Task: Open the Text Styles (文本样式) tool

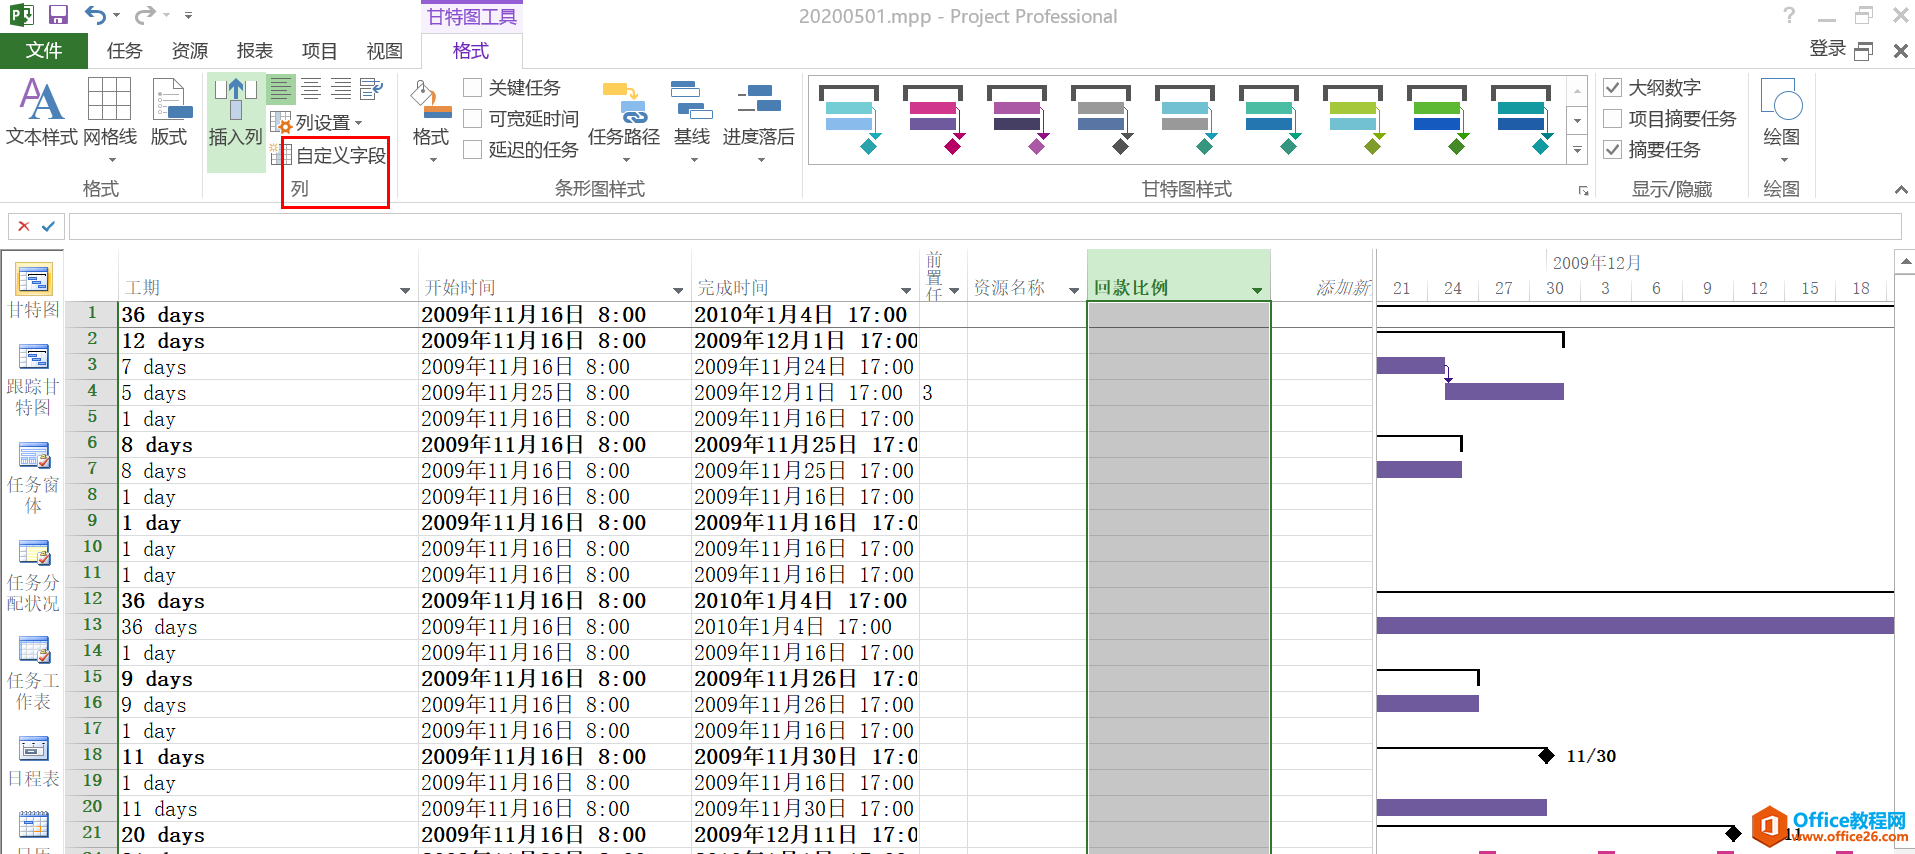Action: coord(41,111)
